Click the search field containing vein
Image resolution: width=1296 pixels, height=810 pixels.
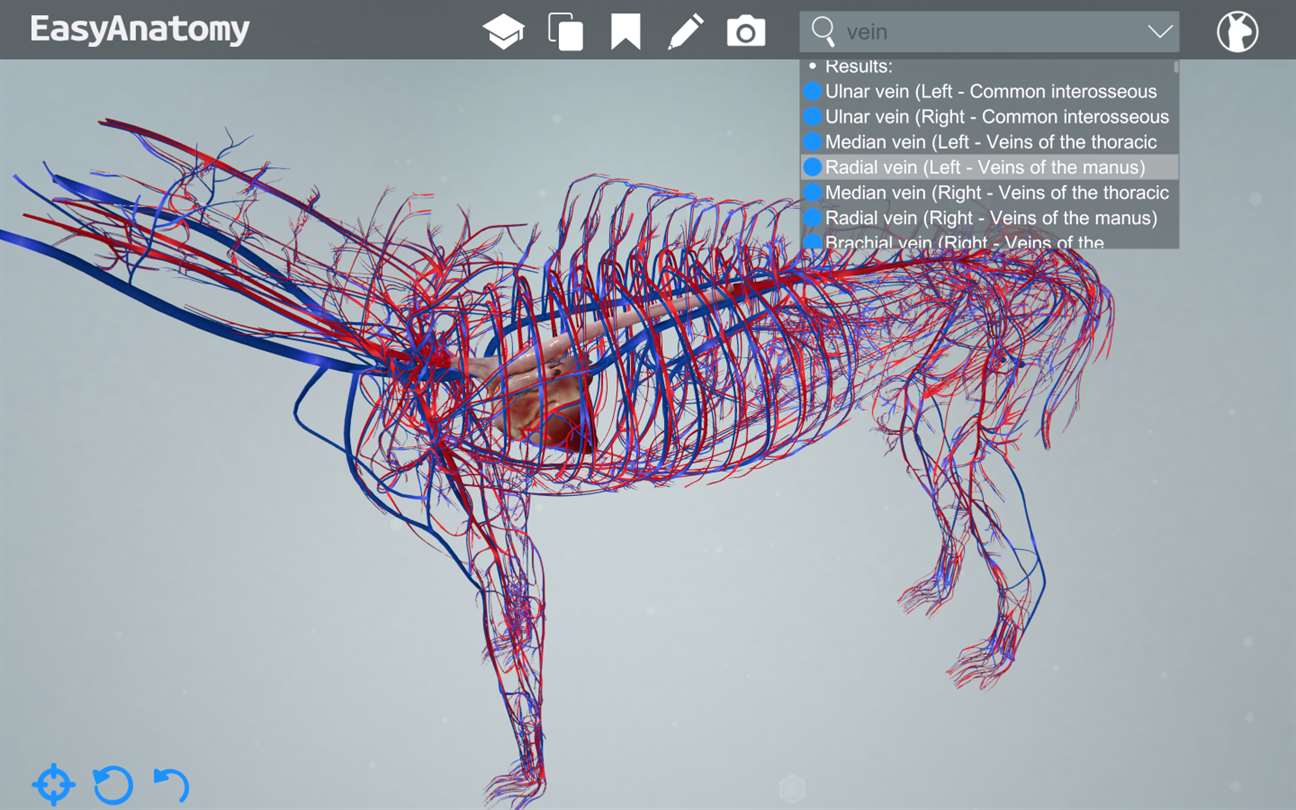(989, 32)
